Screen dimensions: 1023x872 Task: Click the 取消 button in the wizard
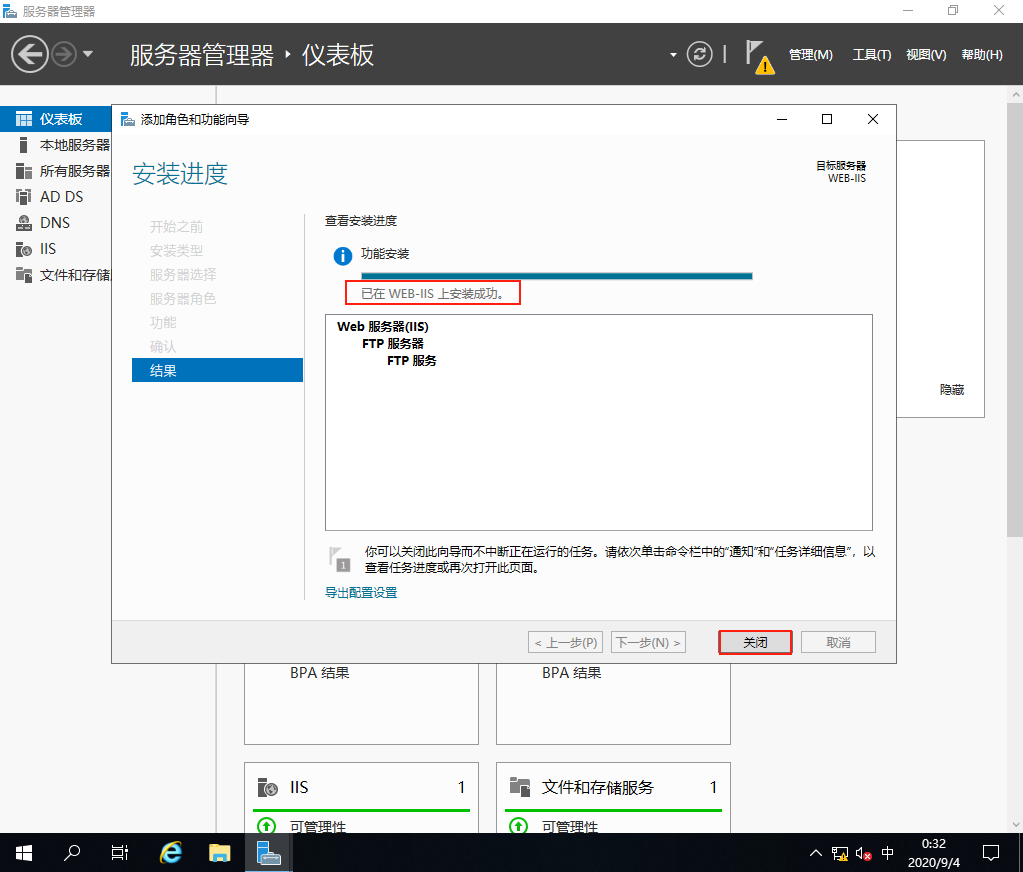[838, 642]
